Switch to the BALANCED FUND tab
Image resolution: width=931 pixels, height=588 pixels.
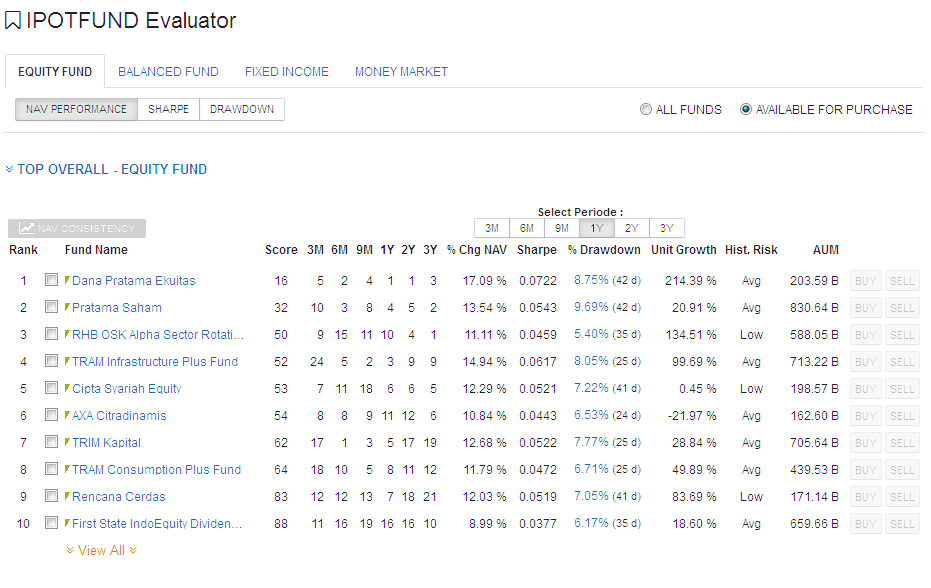[x=168, y=72]
